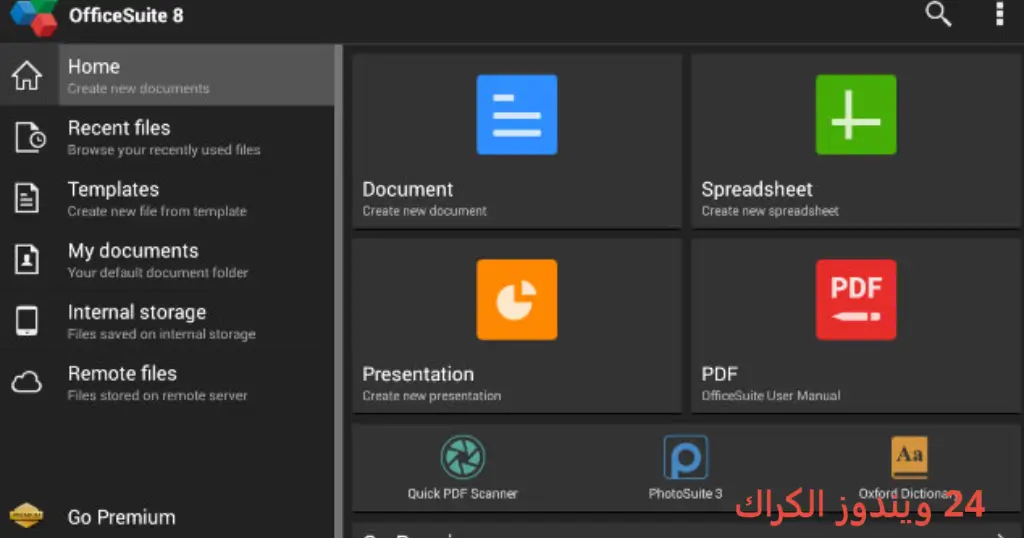Select the Home house icon
Viewport: 1024px width, 538px height.
click(27, 75)
